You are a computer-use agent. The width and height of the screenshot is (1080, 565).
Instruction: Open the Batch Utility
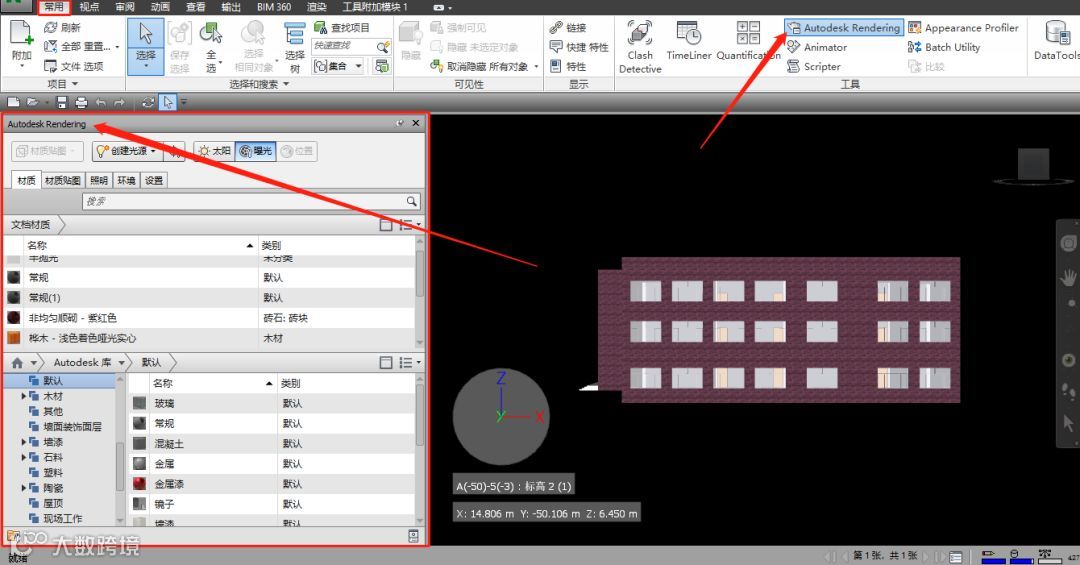point(944,47)
